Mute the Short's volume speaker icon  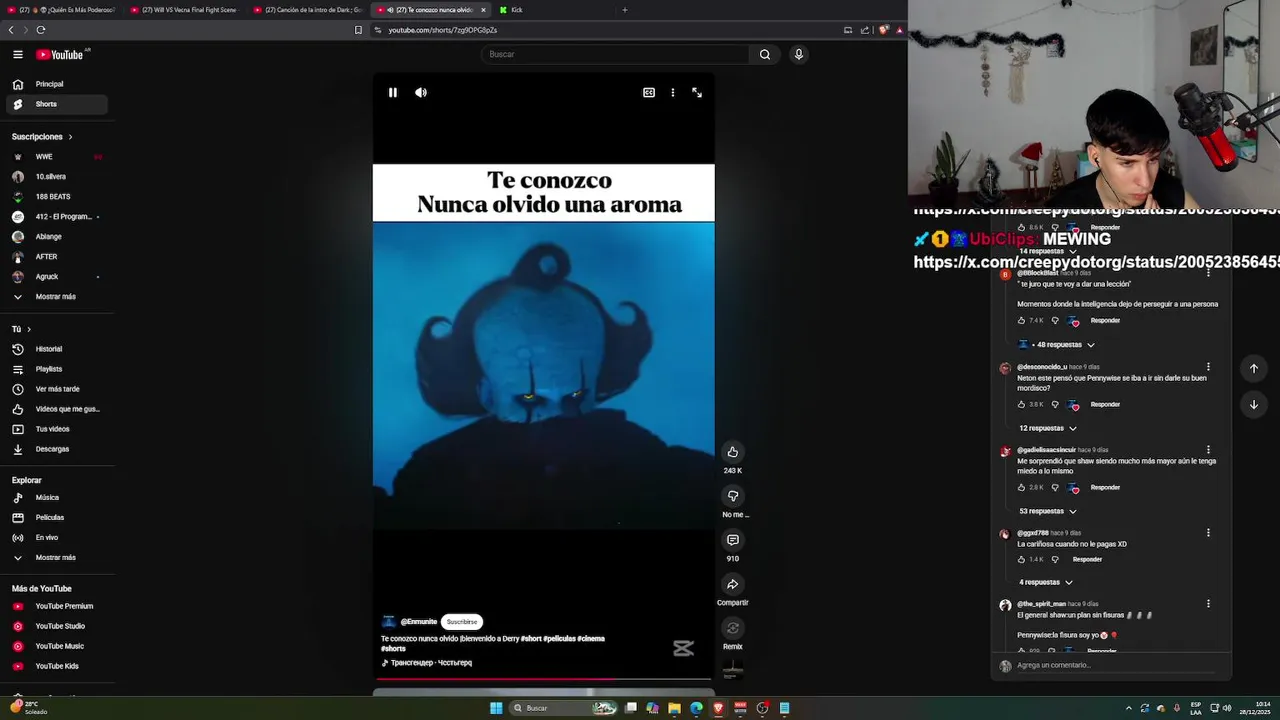(x=421, y=92)
